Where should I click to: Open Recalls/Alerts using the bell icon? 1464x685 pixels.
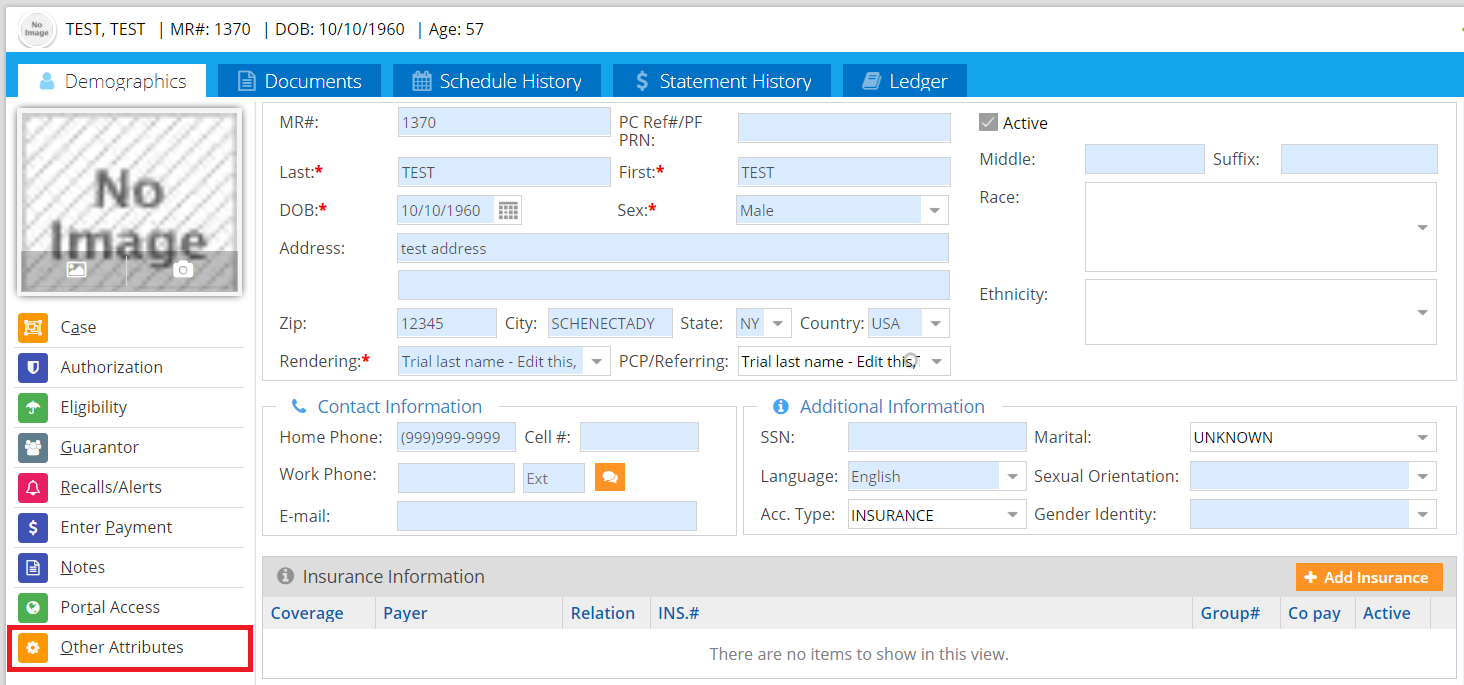pos(33,487)
